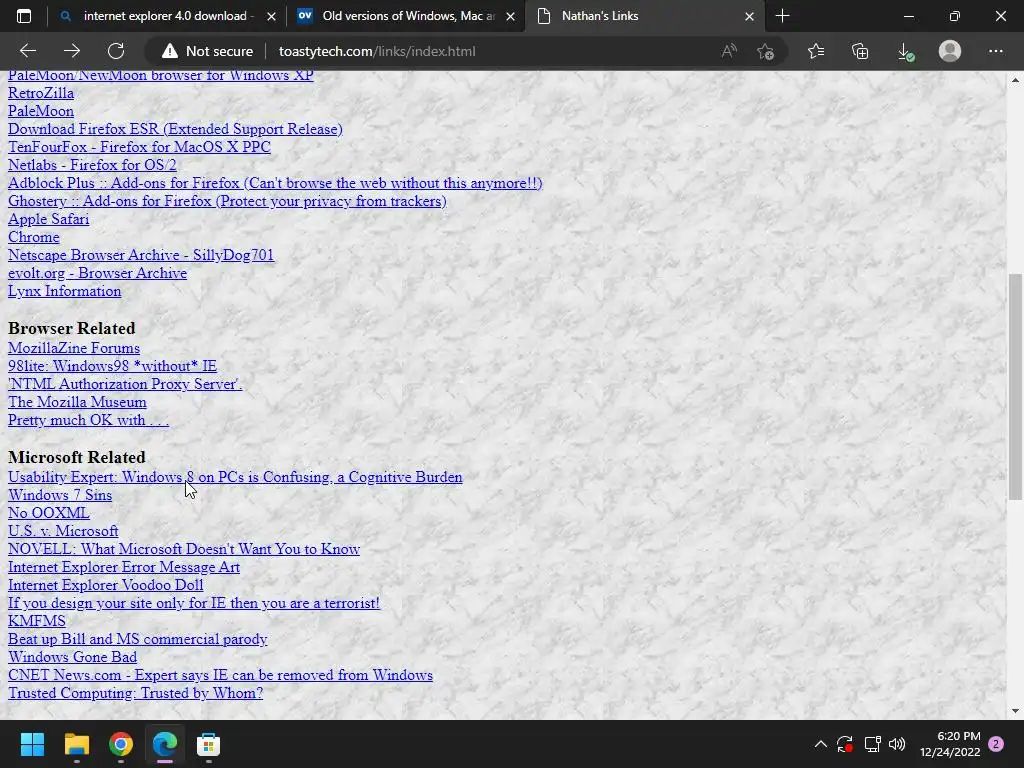Show hidden system tray icons
The height and width of the screenshot is (768, 1024).
[x=821, y=744]
